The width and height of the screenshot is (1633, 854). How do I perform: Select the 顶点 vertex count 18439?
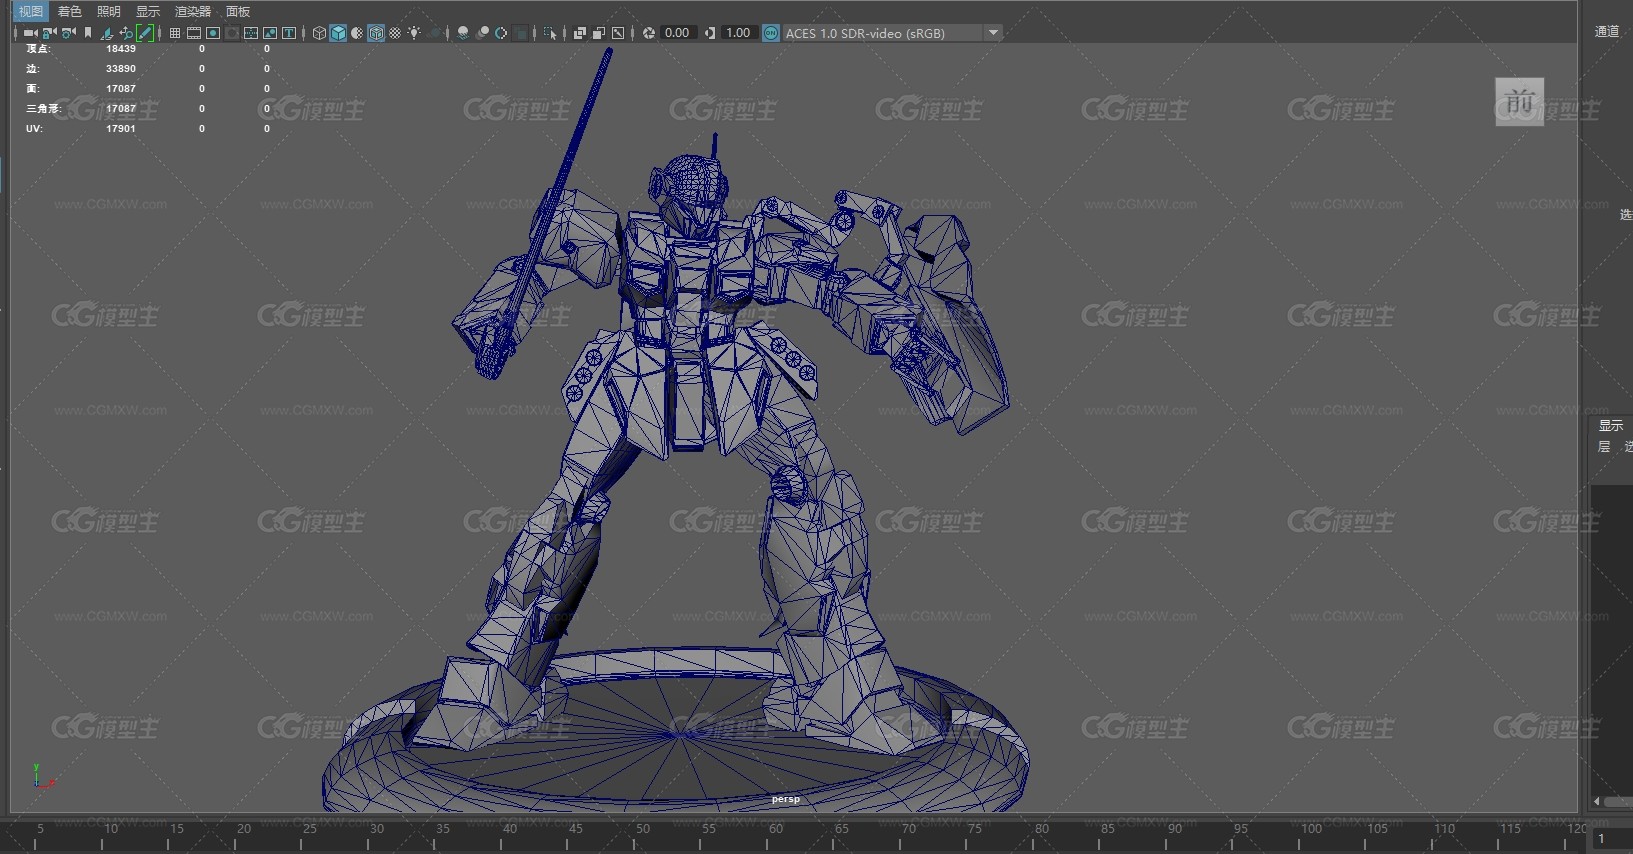(121, 49)
